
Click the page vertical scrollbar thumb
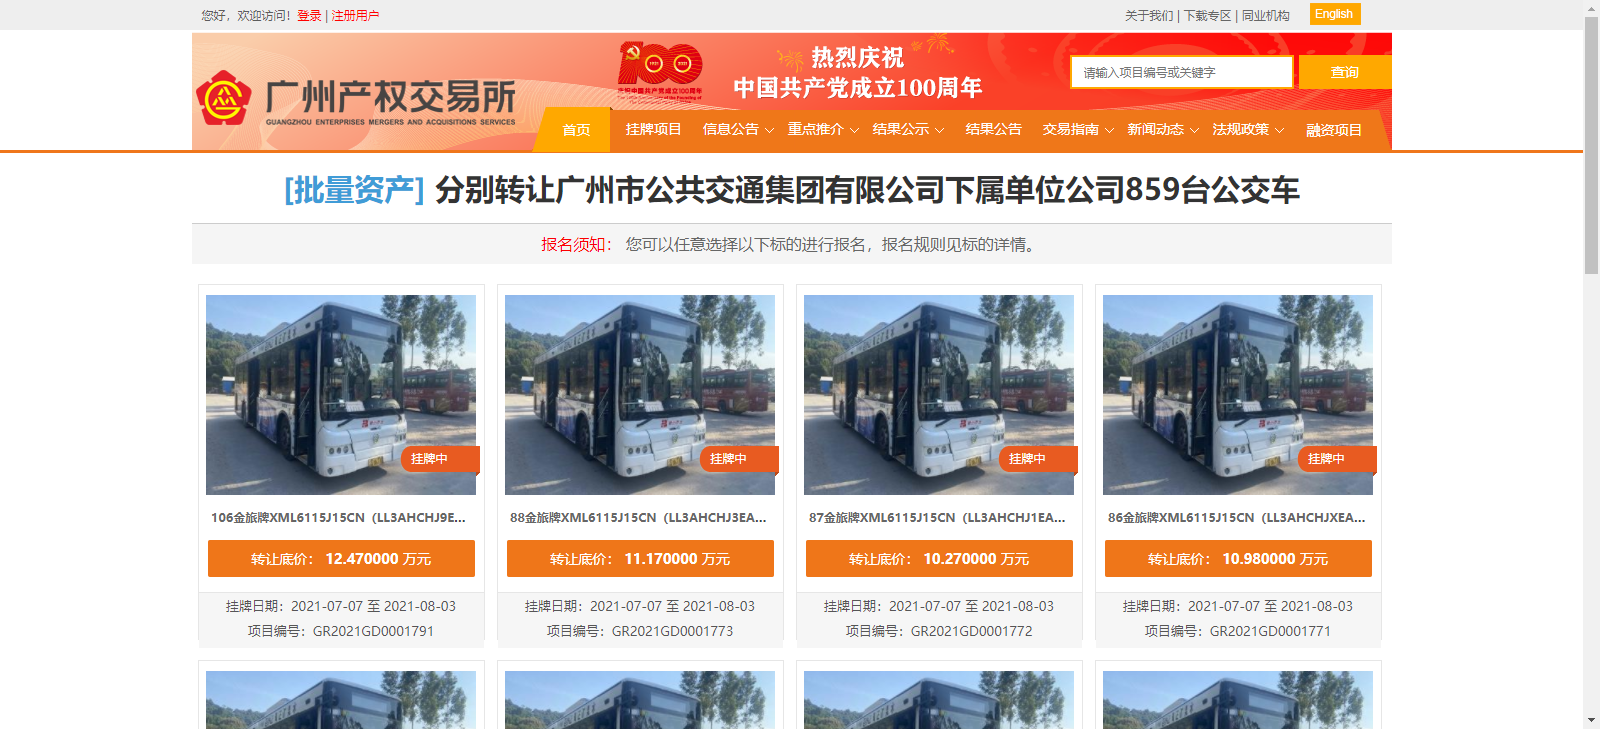[x=1591, y=145]
